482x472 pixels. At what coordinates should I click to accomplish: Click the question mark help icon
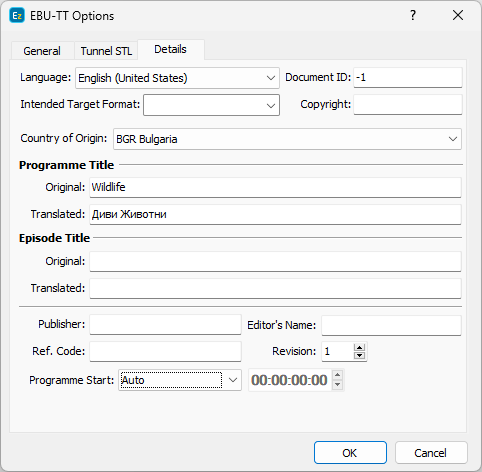pos(413,15)
